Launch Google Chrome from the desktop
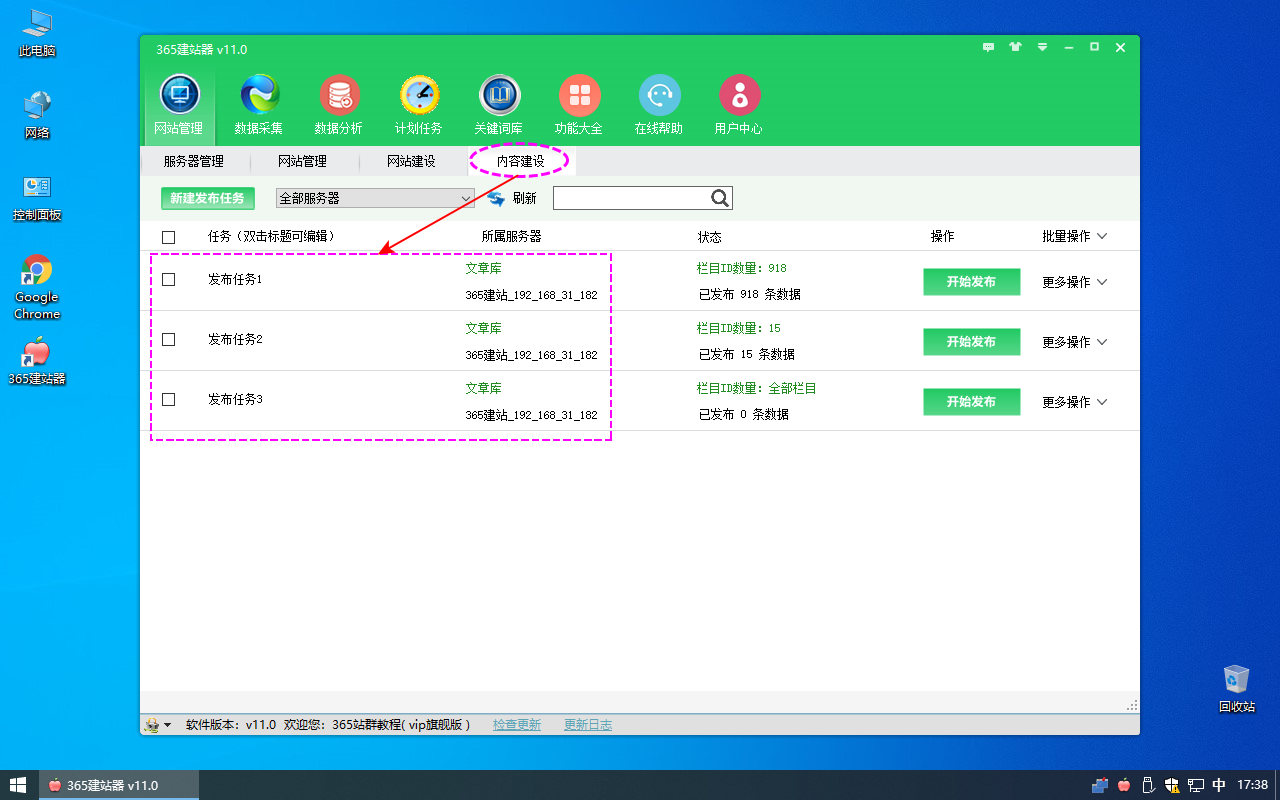1280x800 pixels. click(x=37, y=287)
